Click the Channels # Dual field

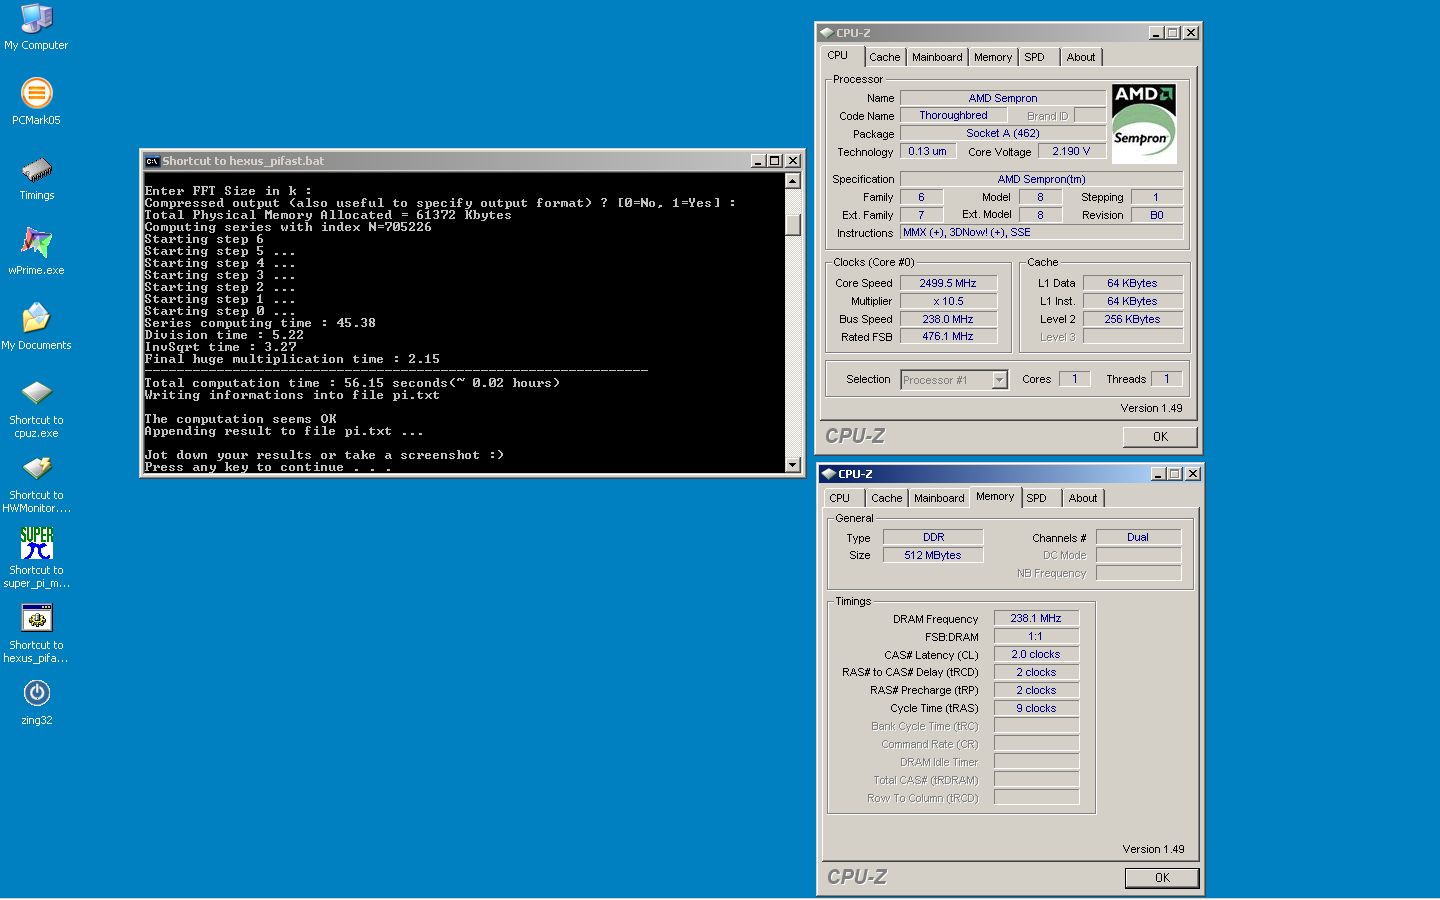click(1138, 537)
